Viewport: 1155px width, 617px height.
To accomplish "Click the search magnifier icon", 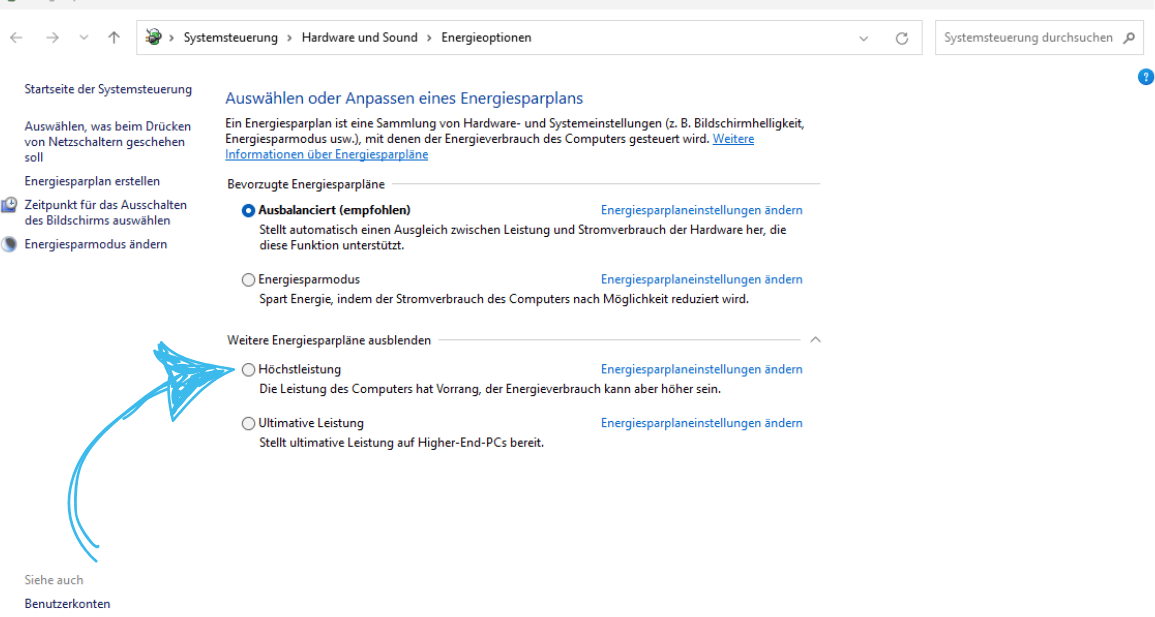I will [x=1129, y=38].
